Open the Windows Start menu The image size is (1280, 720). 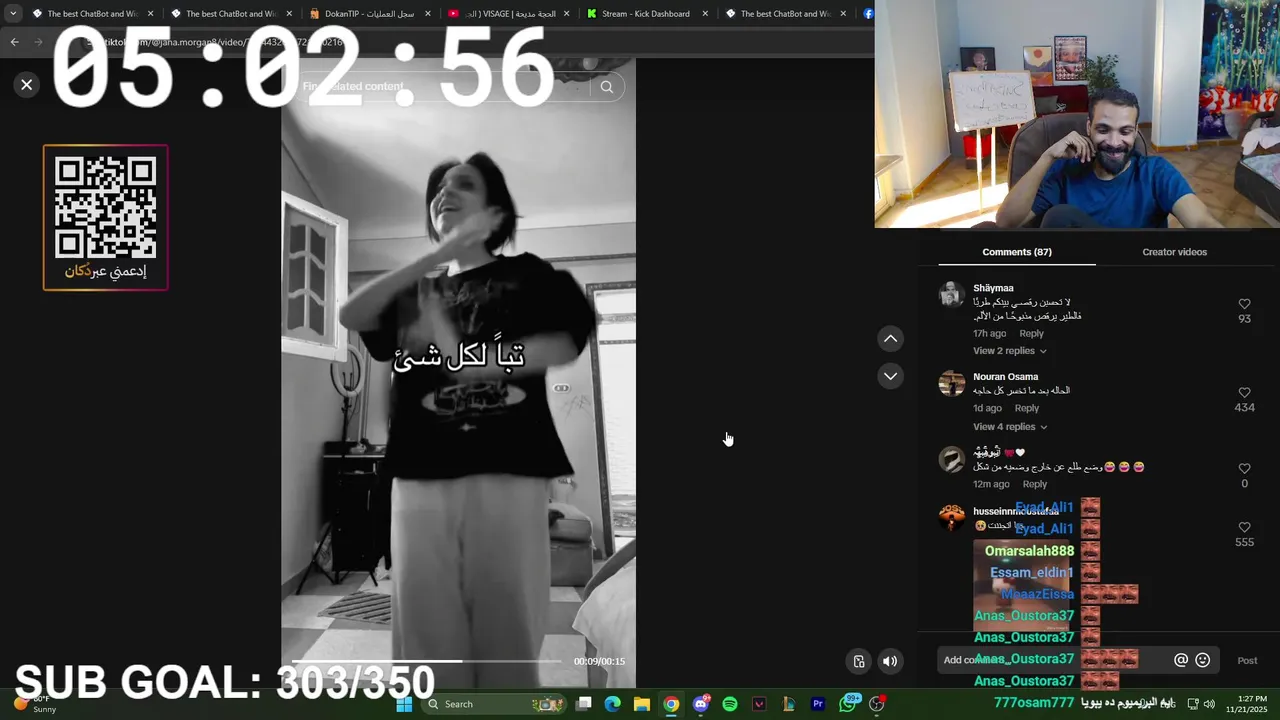(404, 704)
